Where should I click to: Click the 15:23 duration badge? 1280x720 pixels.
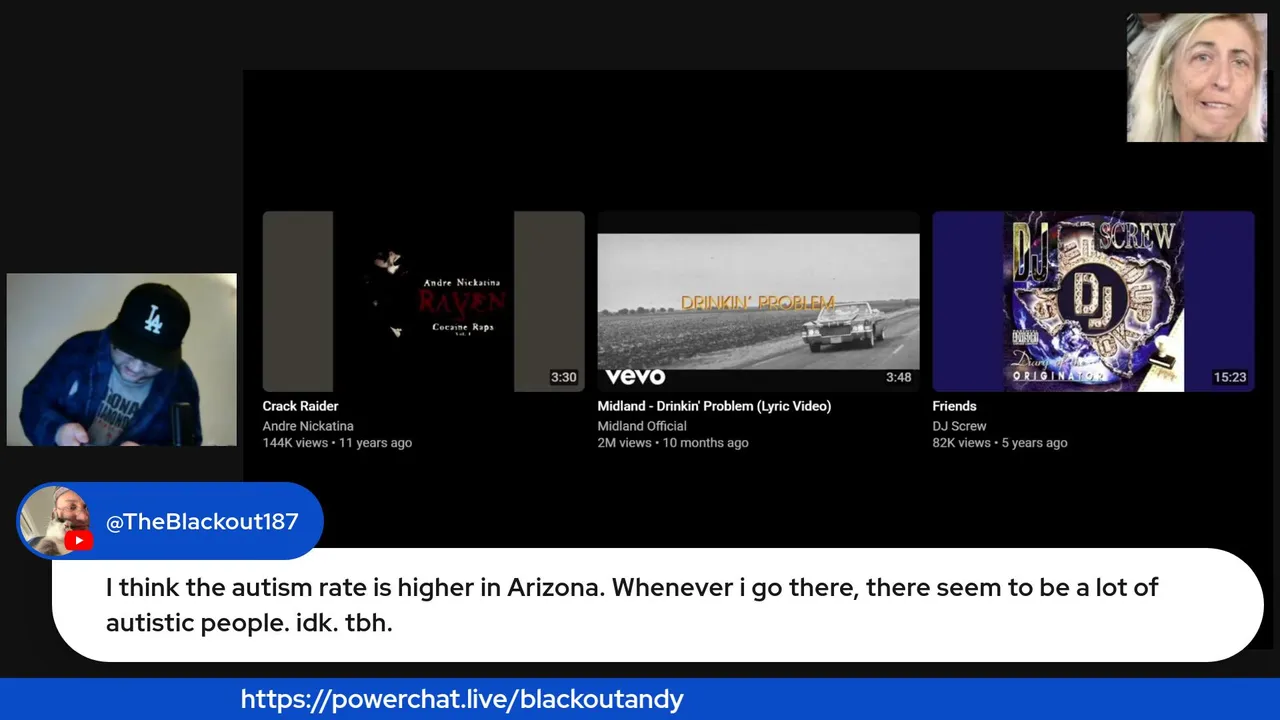click(1230, 377)
